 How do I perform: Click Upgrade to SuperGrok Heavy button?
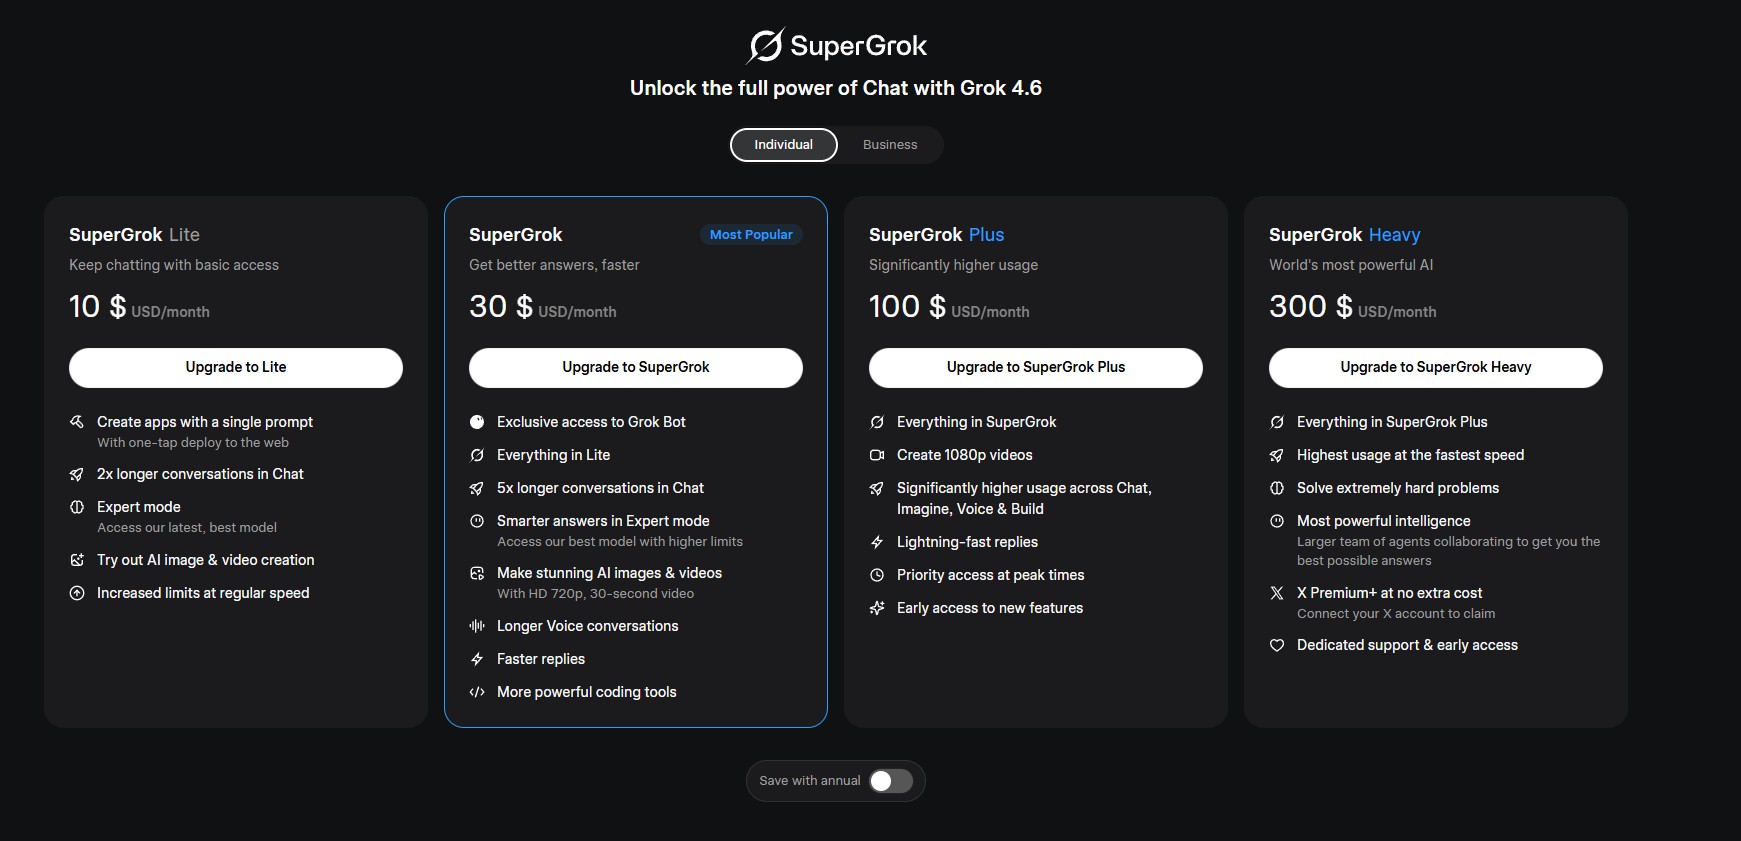[1436, 368]
